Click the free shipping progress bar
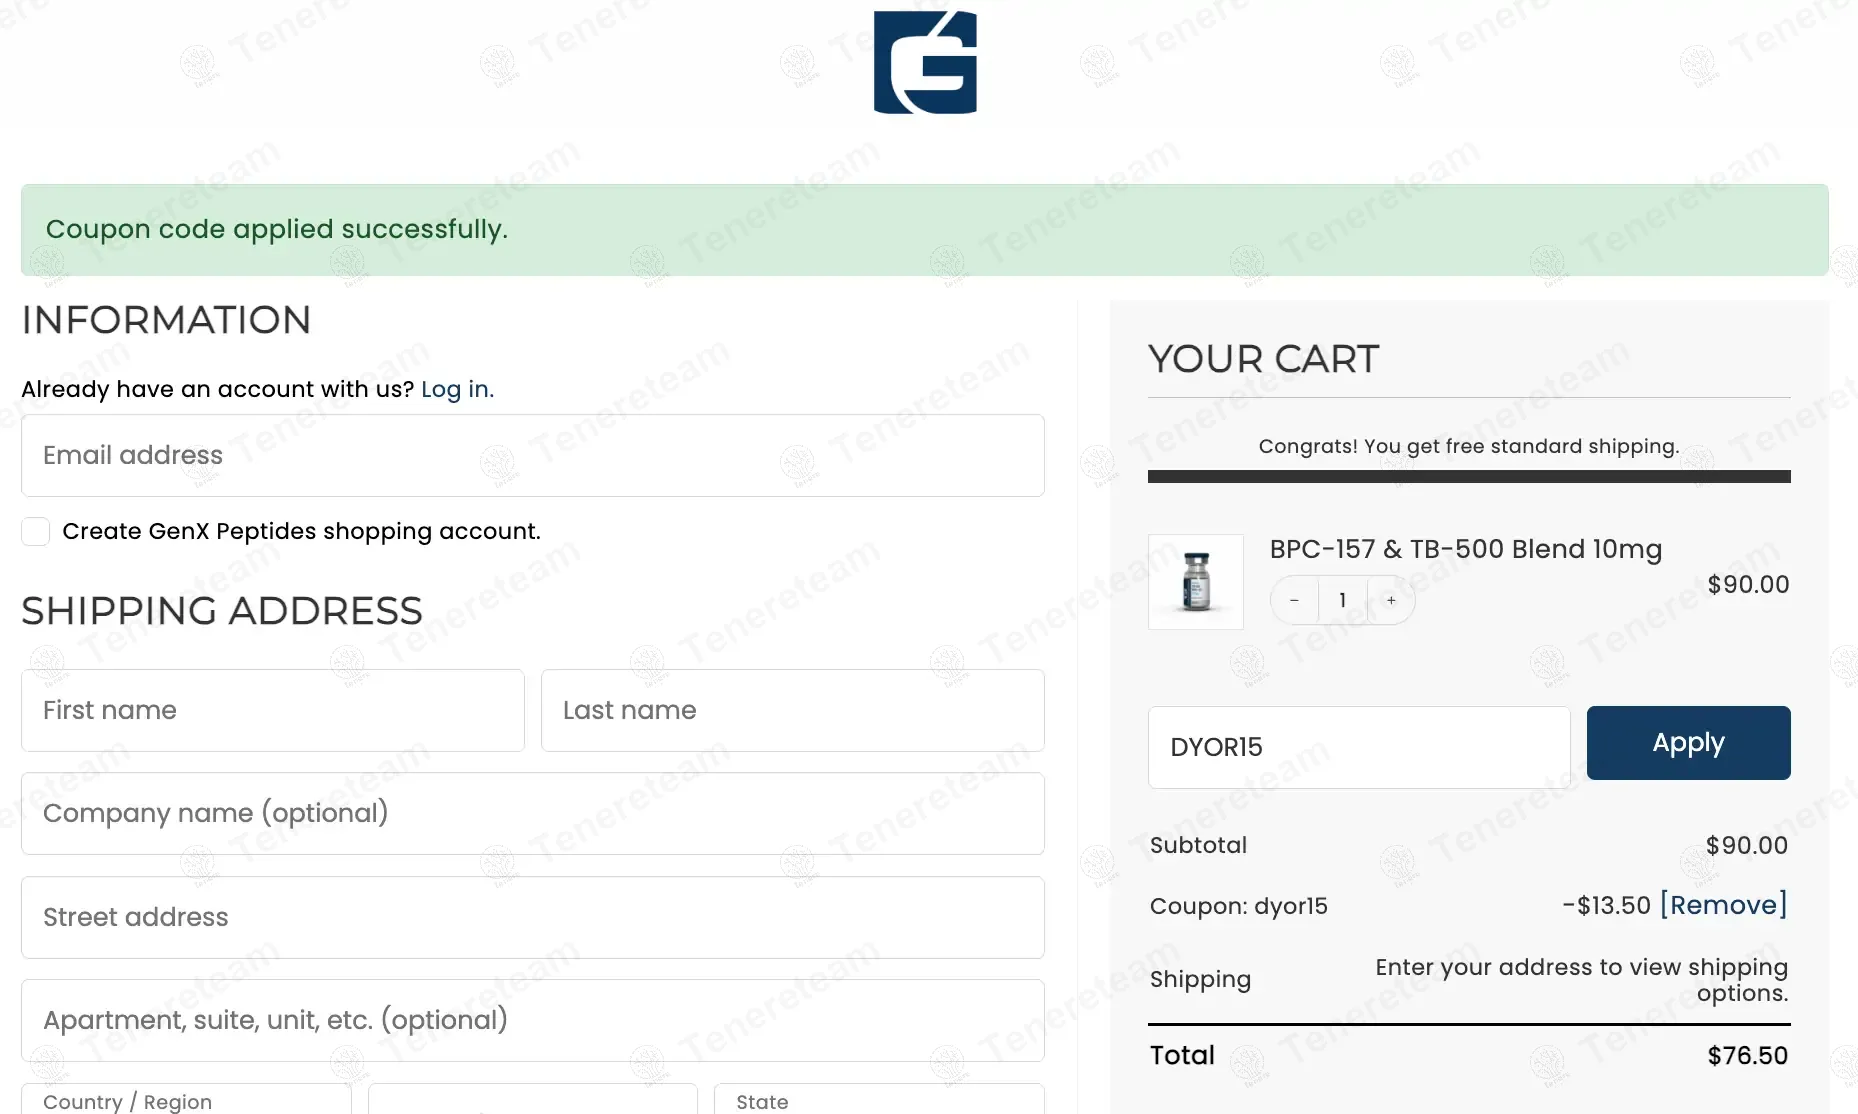1858x1114 pixels. pos(1468,477)
